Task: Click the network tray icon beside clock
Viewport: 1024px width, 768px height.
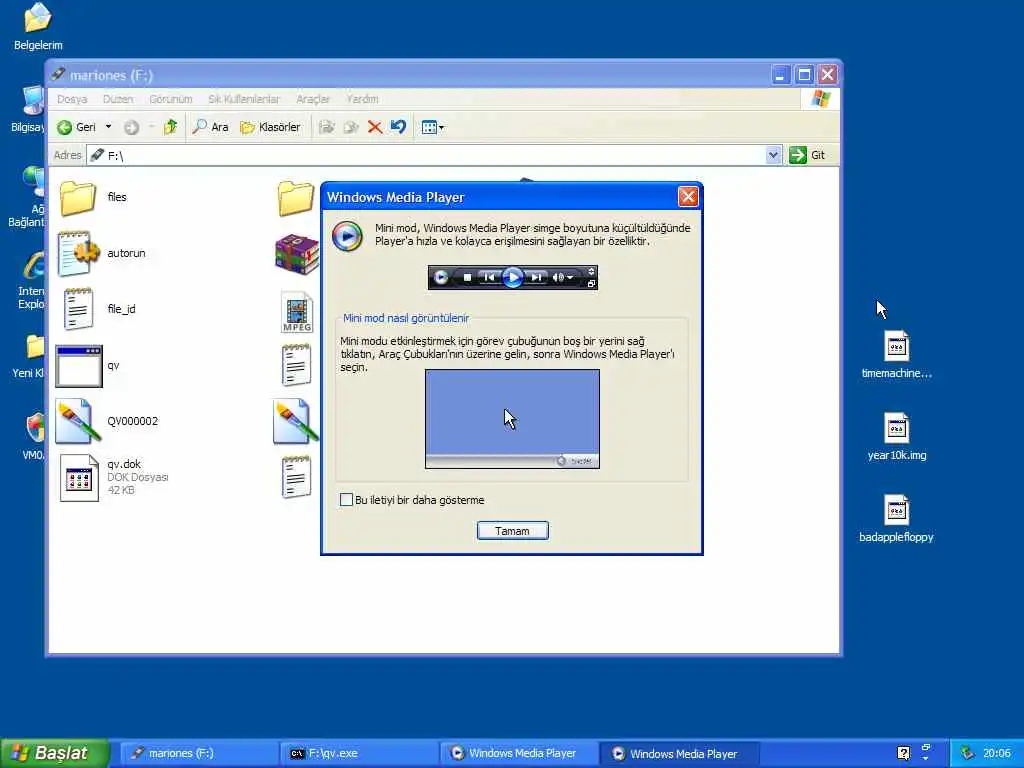Action: 967,753
